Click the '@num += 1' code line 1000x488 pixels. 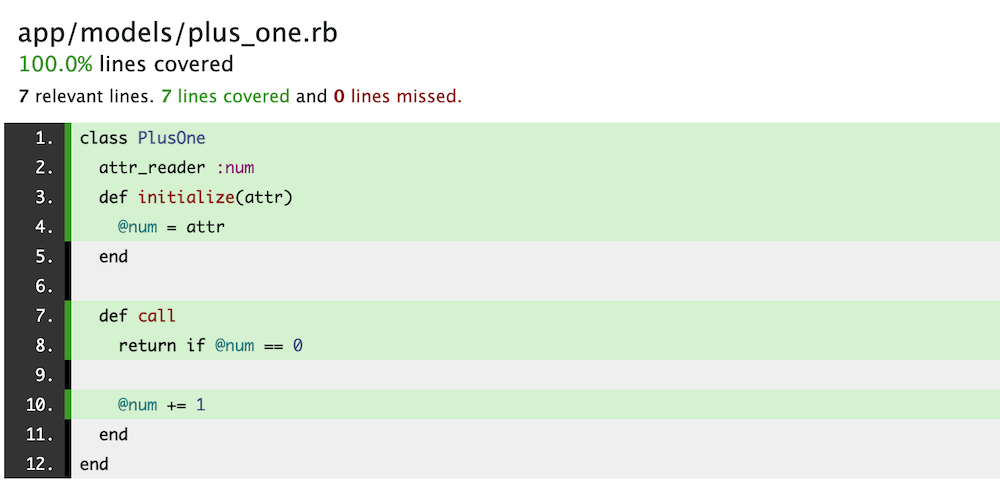161,405
